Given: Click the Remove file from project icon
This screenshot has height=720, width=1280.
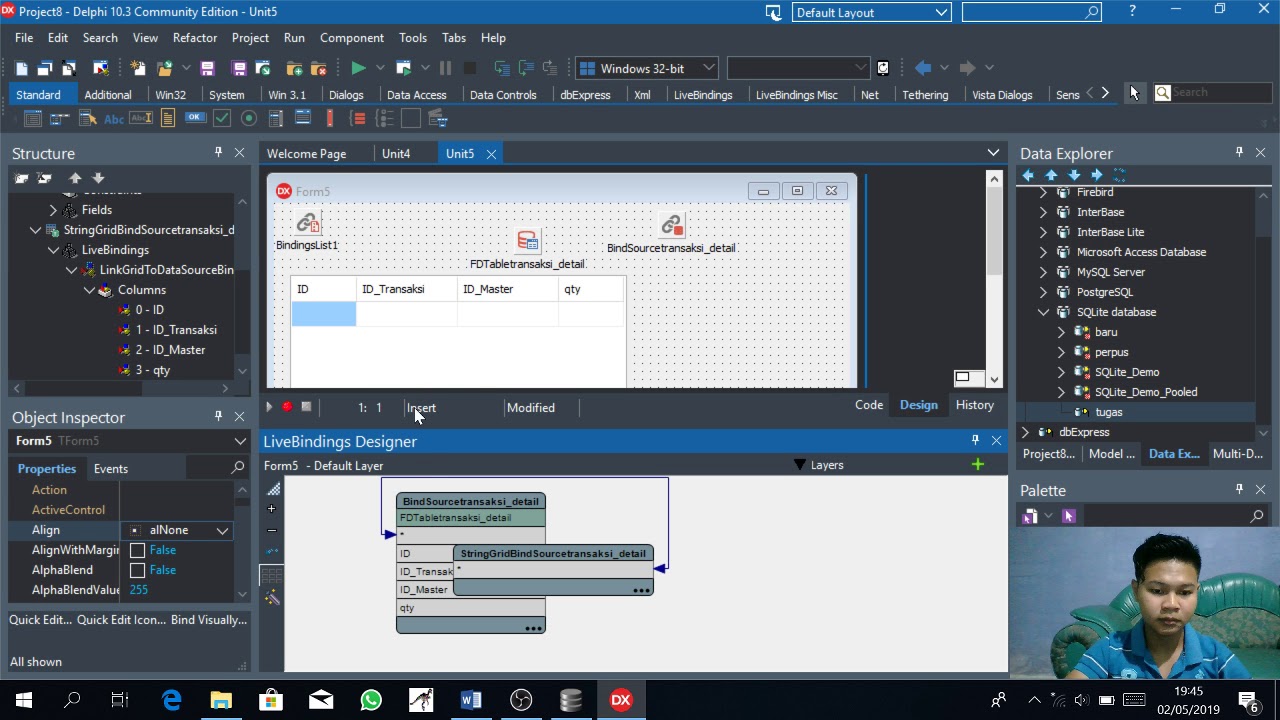Looking at the screenshot, I should click(x=319, y=68).
